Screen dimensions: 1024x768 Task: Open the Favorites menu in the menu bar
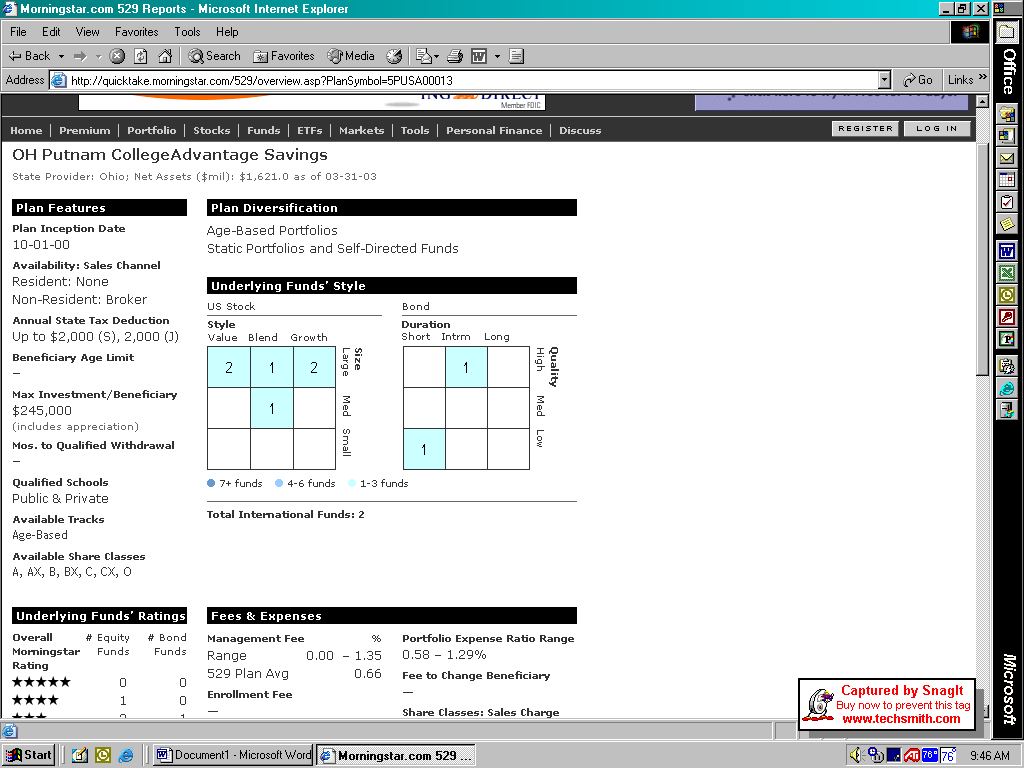coord(136,32)
